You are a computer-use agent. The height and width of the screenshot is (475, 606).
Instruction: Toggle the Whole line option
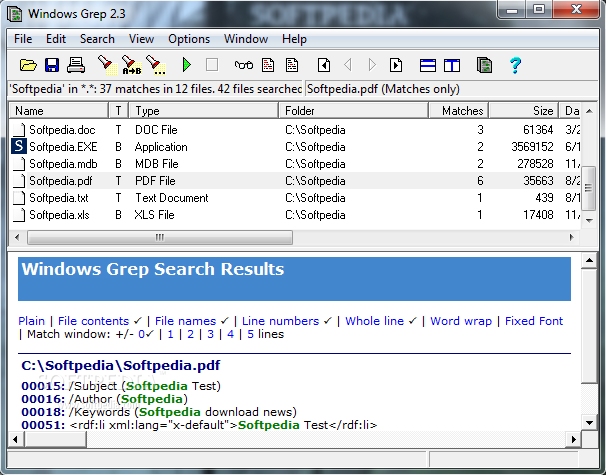click(374, 321)
